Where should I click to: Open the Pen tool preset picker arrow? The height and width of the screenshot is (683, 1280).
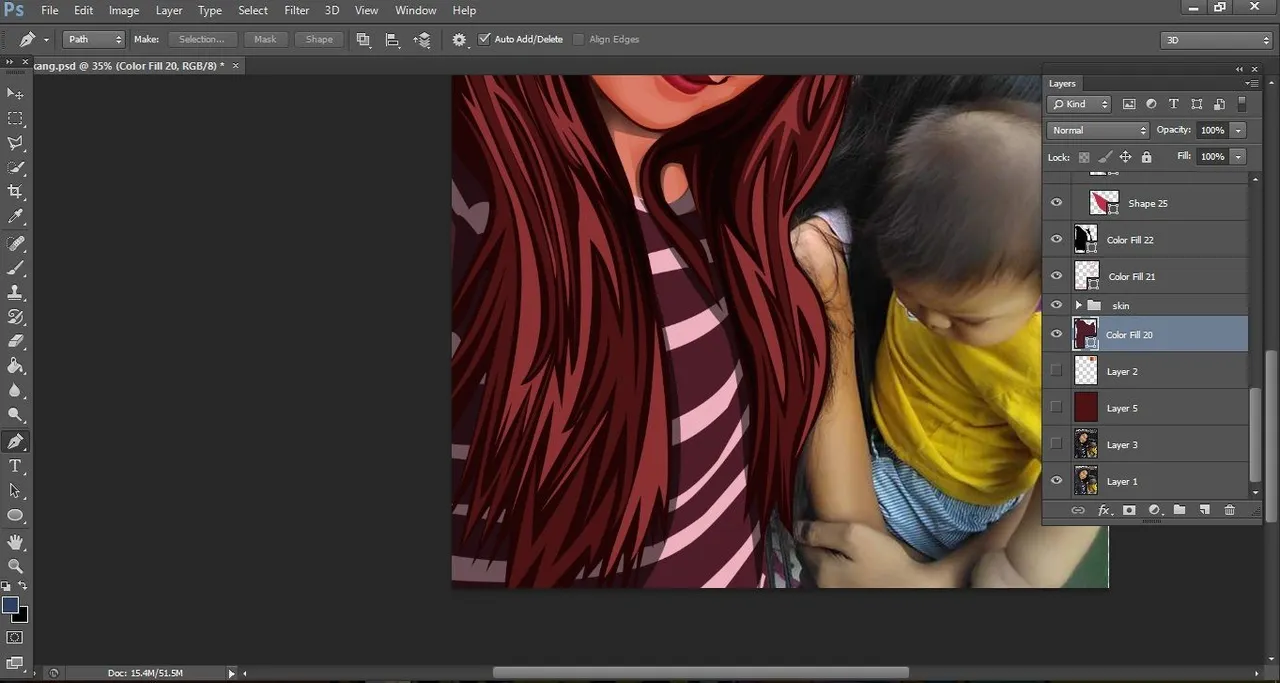[46, 40]
